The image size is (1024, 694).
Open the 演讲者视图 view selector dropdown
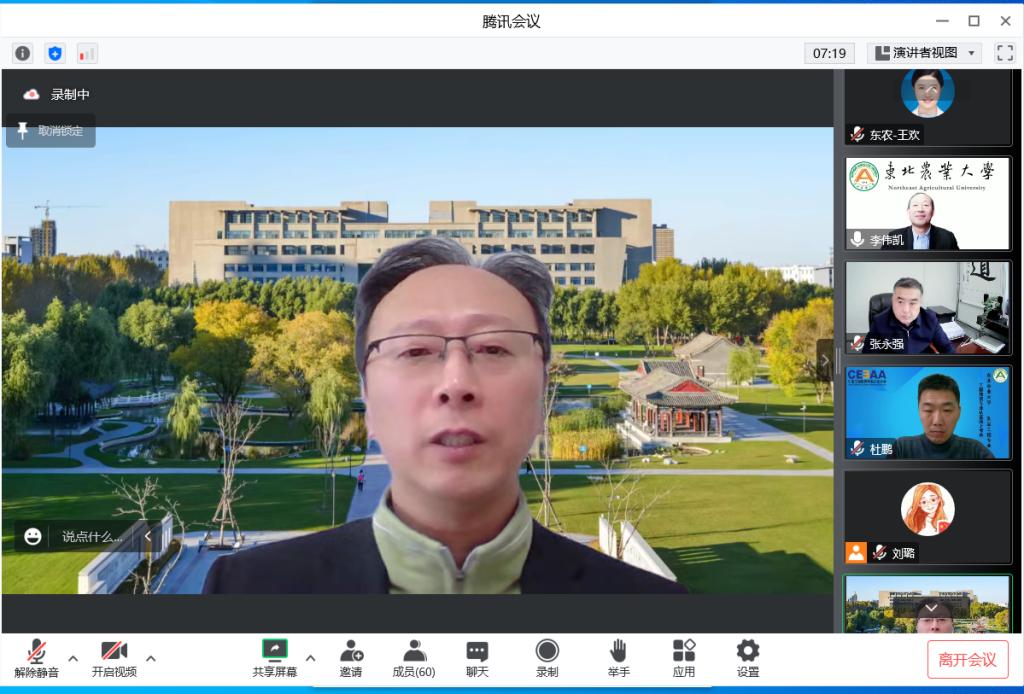(x=925, y=52)
